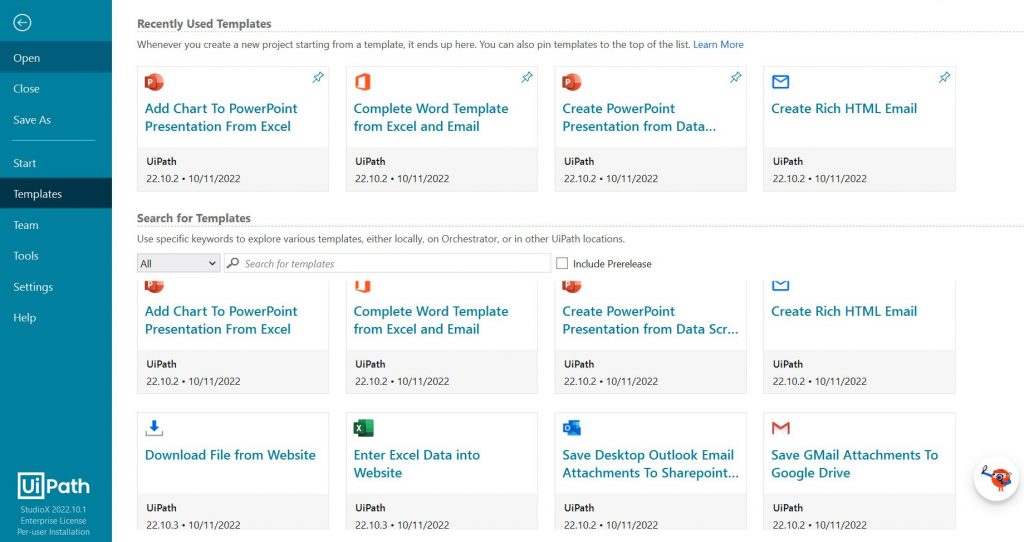Pin the Create PowerPoint Presentation recent template
Screen dimensions: 1024x542
click(x=736, y=78)
